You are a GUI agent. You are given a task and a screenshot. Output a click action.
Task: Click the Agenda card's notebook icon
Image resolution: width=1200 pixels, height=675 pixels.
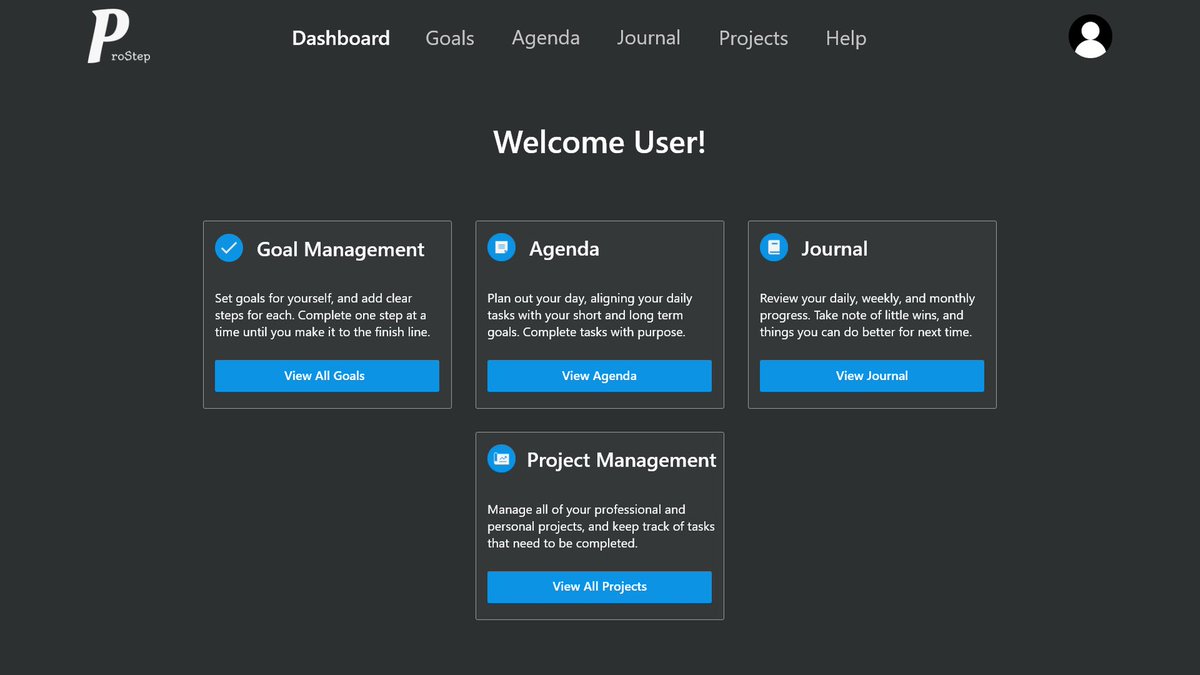(501, 247)
